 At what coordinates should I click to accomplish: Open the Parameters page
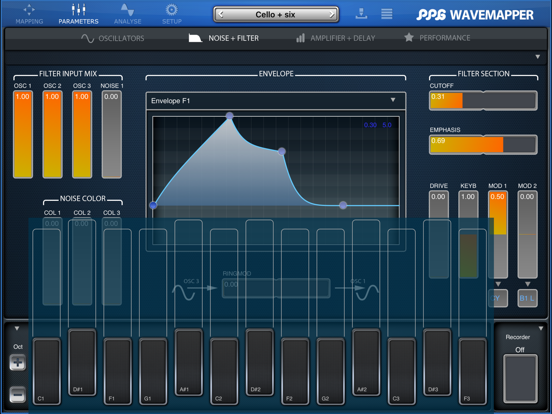(x=79, y=14)
